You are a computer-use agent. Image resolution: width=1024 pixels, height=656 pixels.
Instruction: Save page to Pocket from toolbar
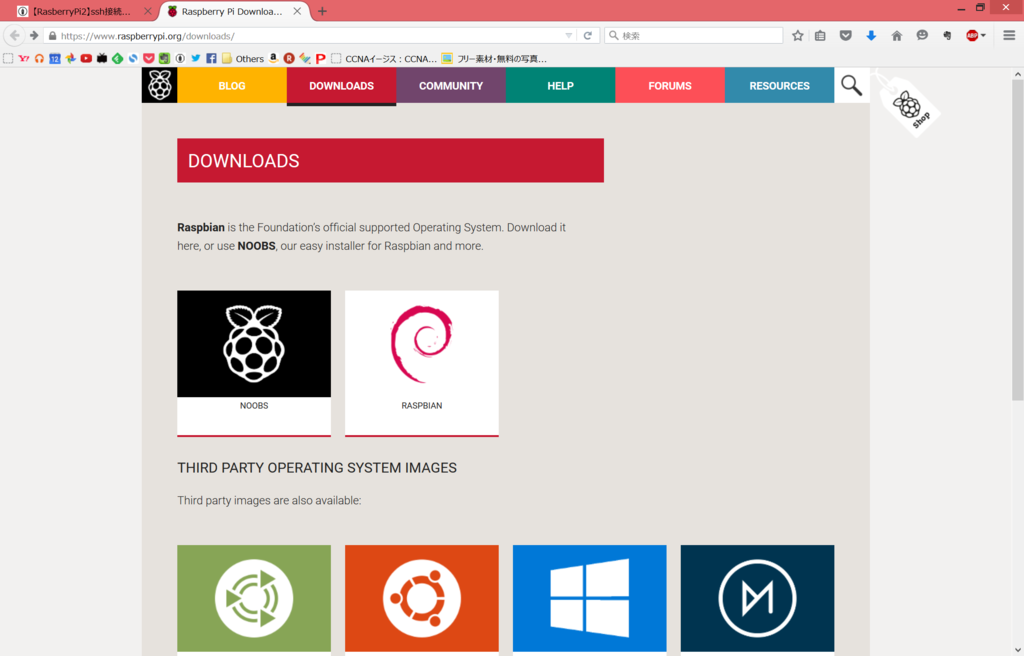(x=846, y=35)
